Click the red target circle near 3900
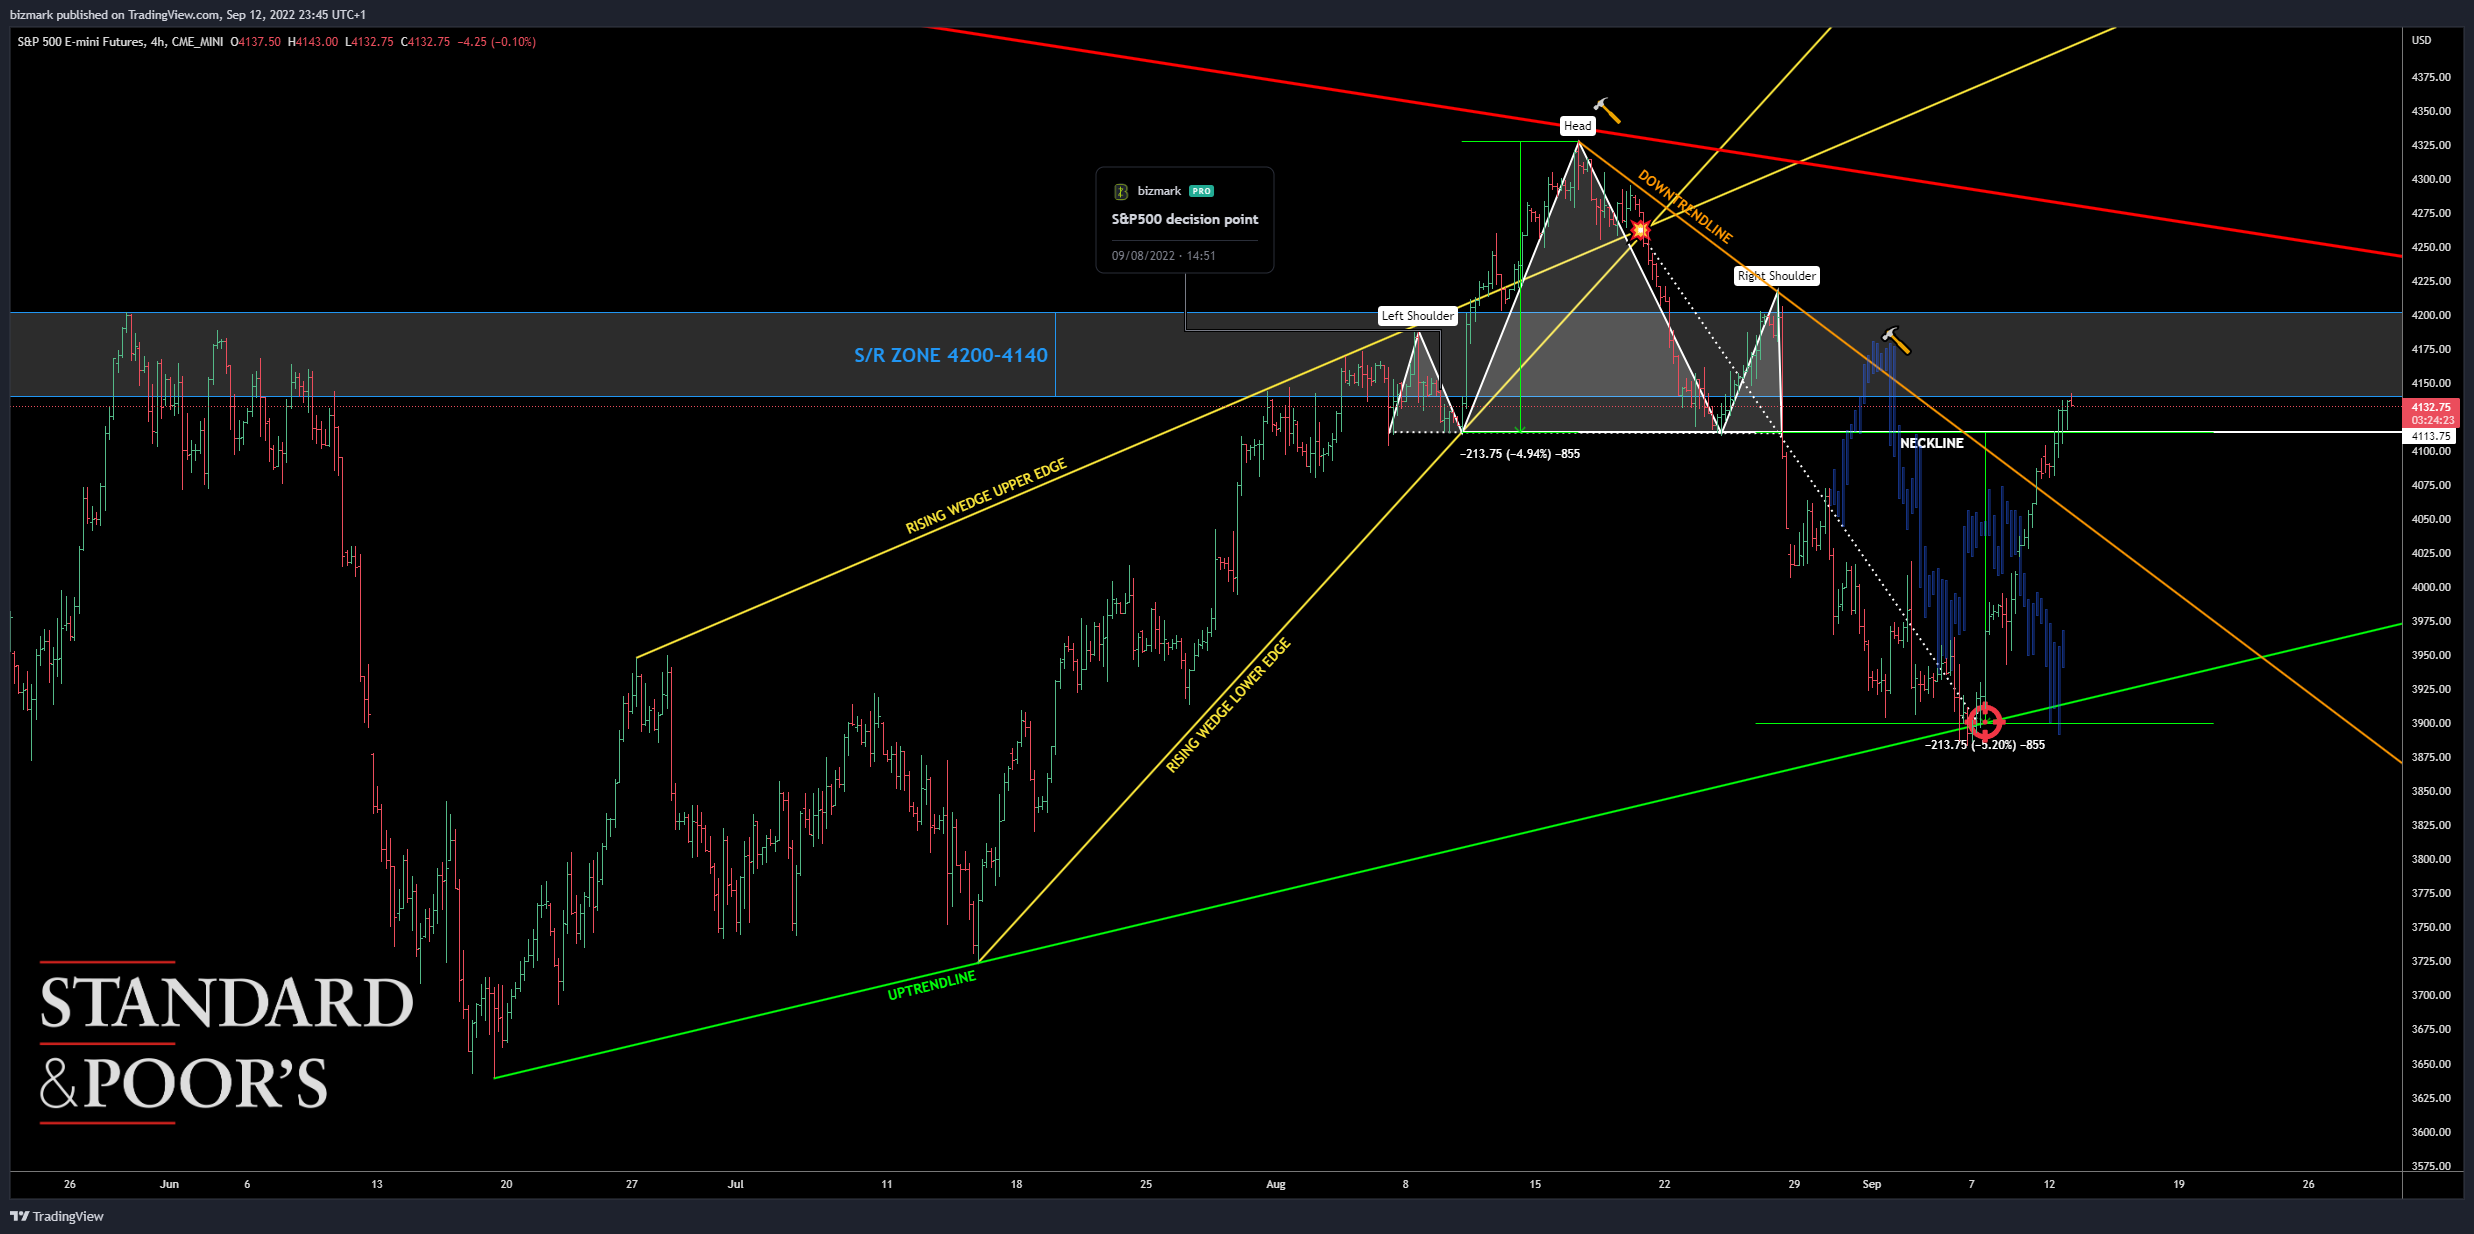 [x=1984, y=721]
